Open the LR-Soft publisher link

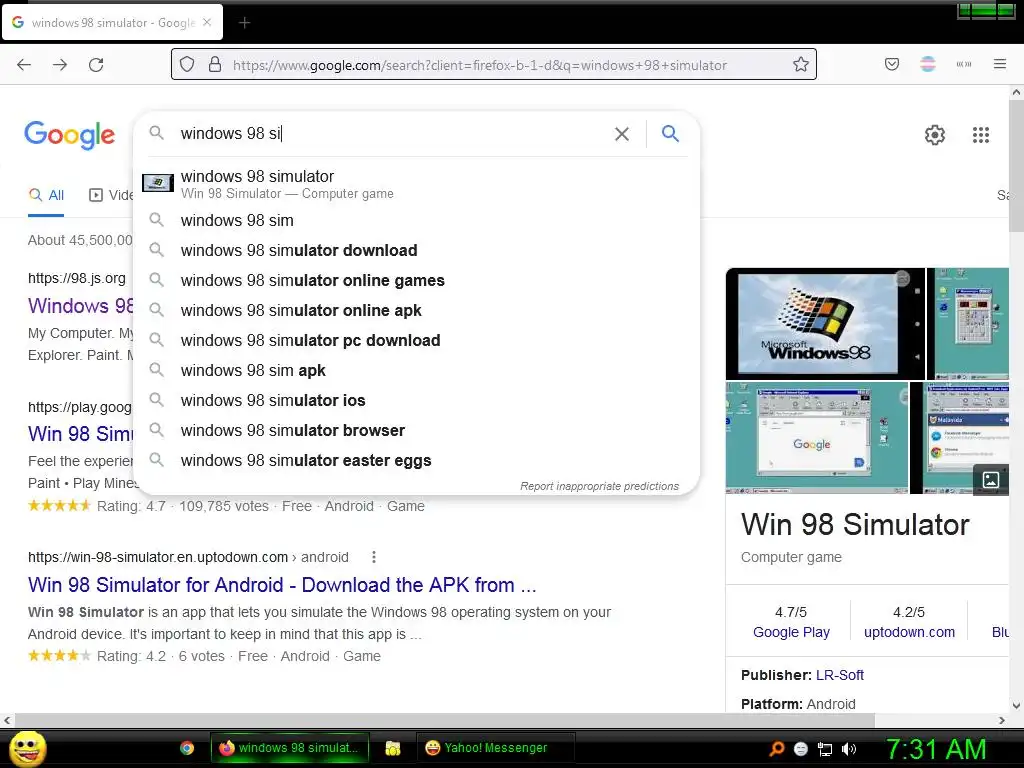click(839, 675)
